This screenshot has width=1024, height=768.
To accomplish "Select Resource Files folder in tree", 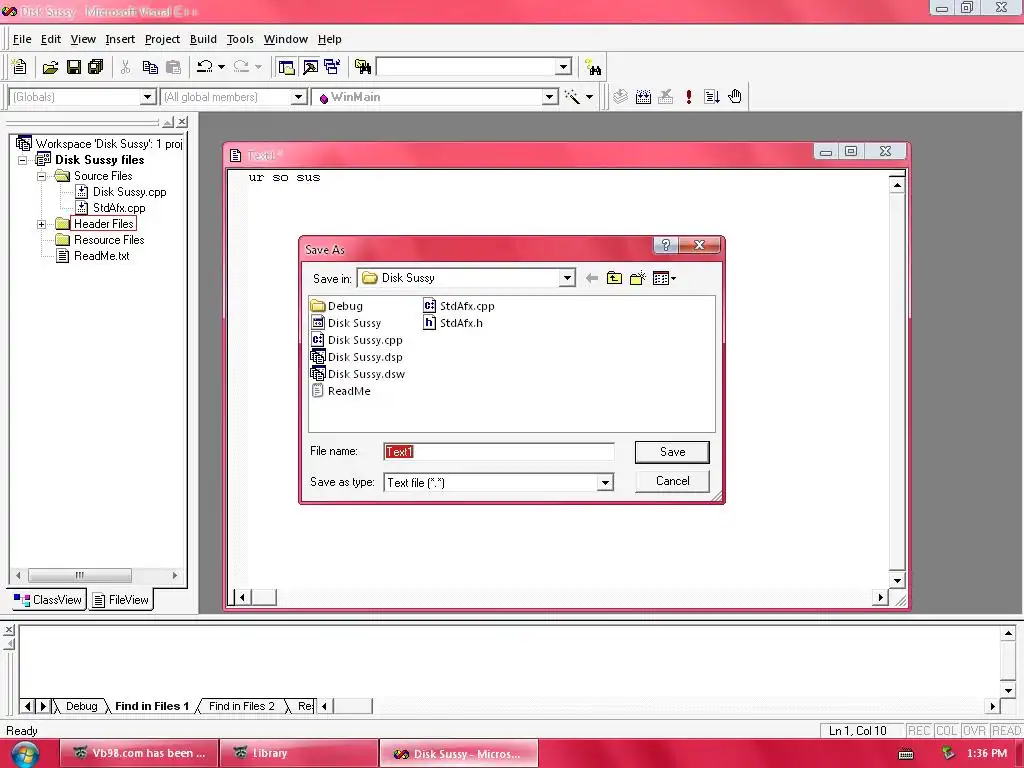I will (x=100, y=240).
